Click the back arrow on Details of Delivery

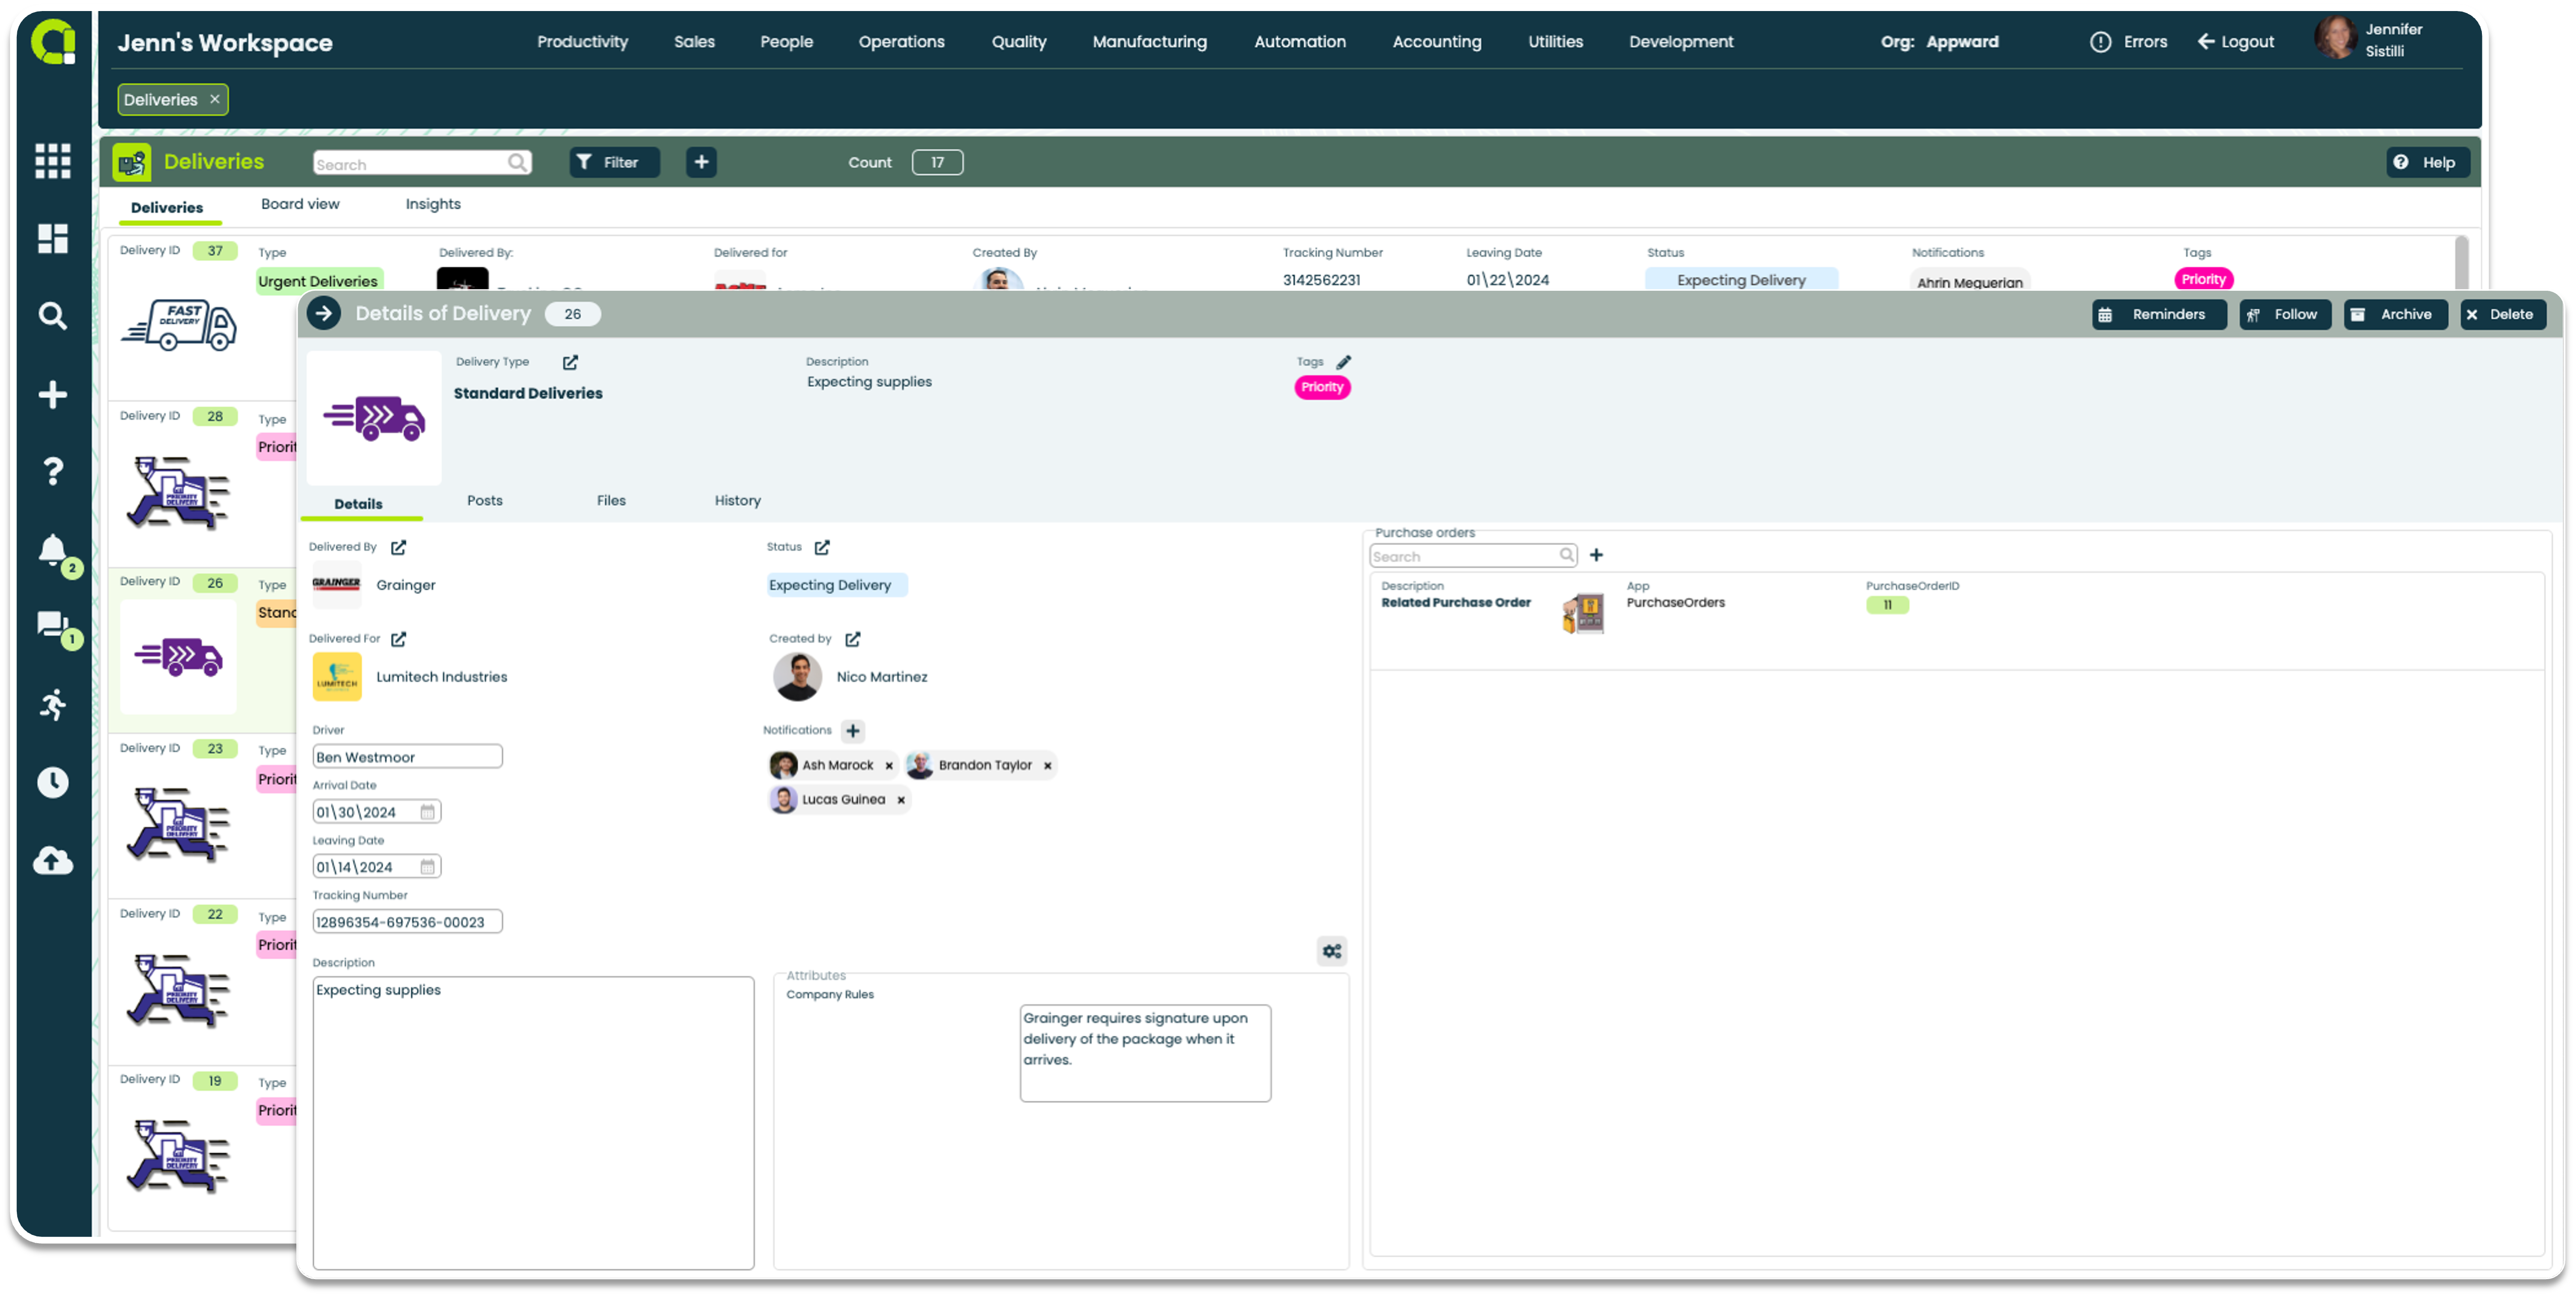(x=323, y=314)
